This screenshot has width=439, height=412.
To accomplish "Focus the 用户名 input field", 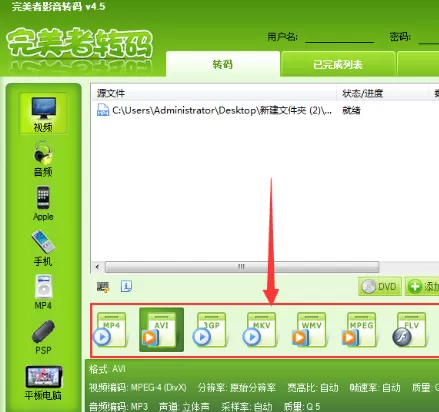I will 339,37.
